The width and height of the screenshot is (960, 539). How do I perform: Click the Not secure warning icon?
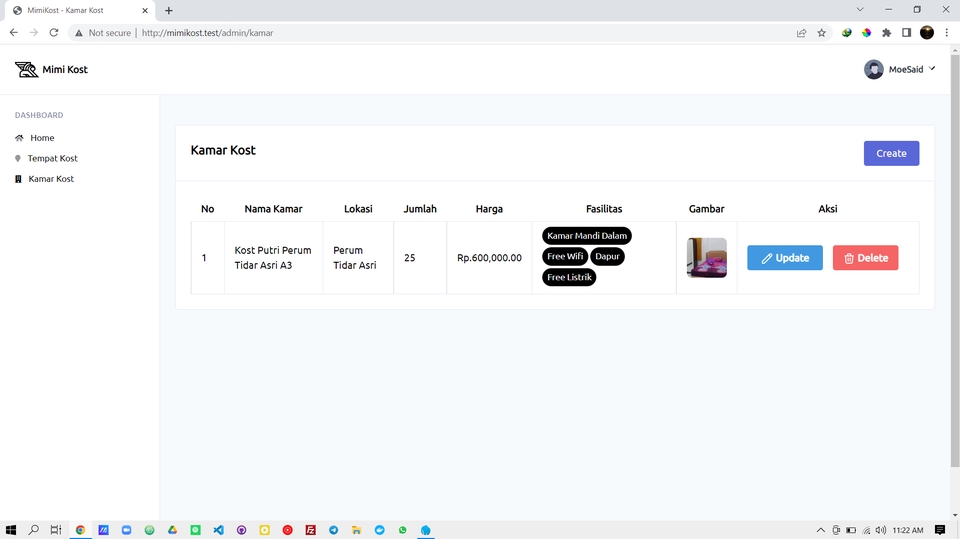(78, 33)
